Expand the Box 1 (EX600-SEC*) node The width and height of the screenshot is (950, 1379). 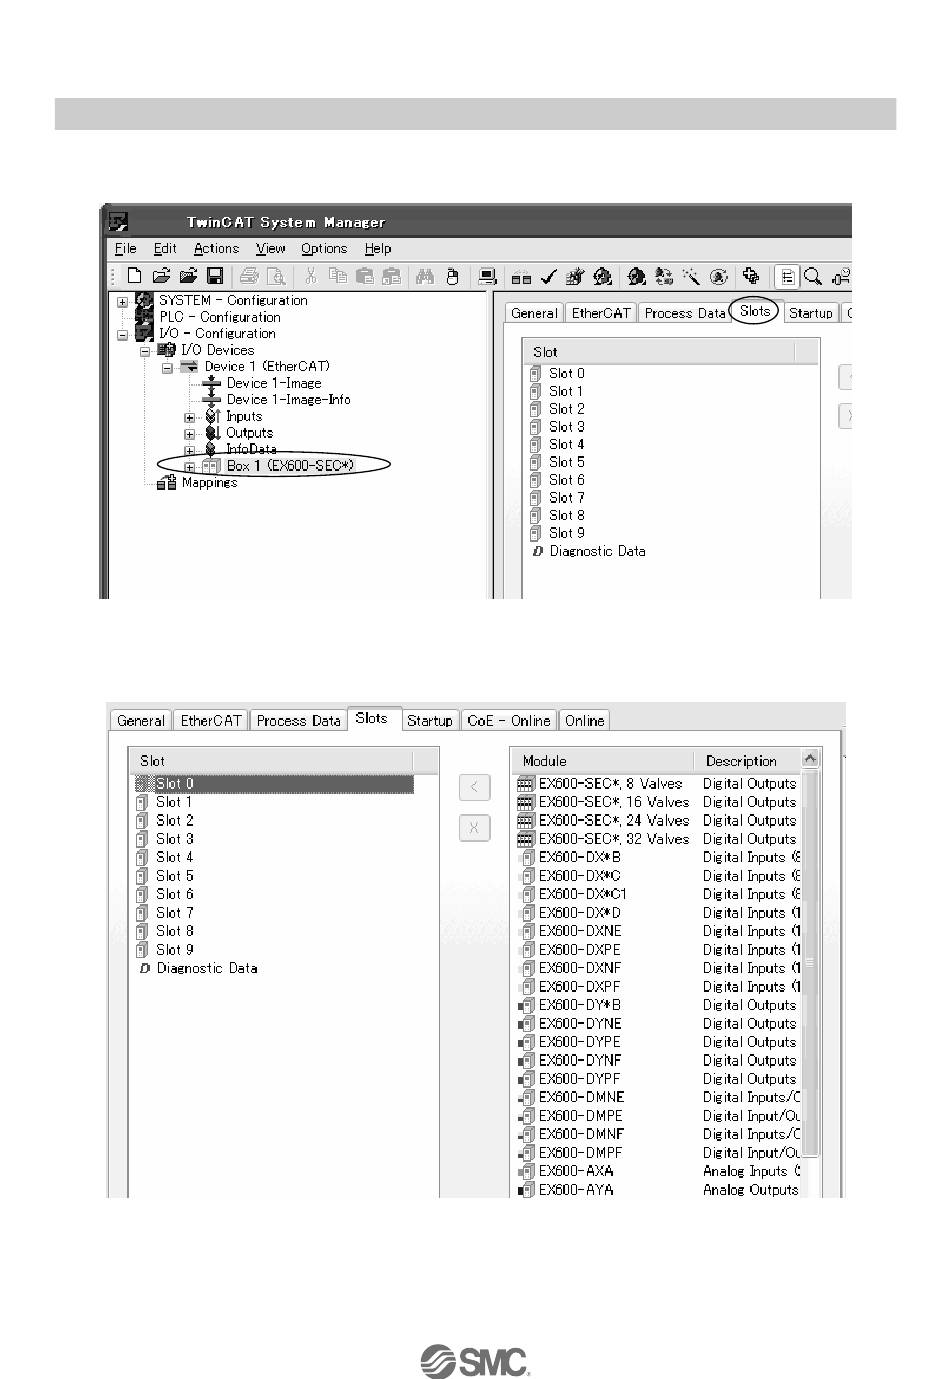point(189,467)
